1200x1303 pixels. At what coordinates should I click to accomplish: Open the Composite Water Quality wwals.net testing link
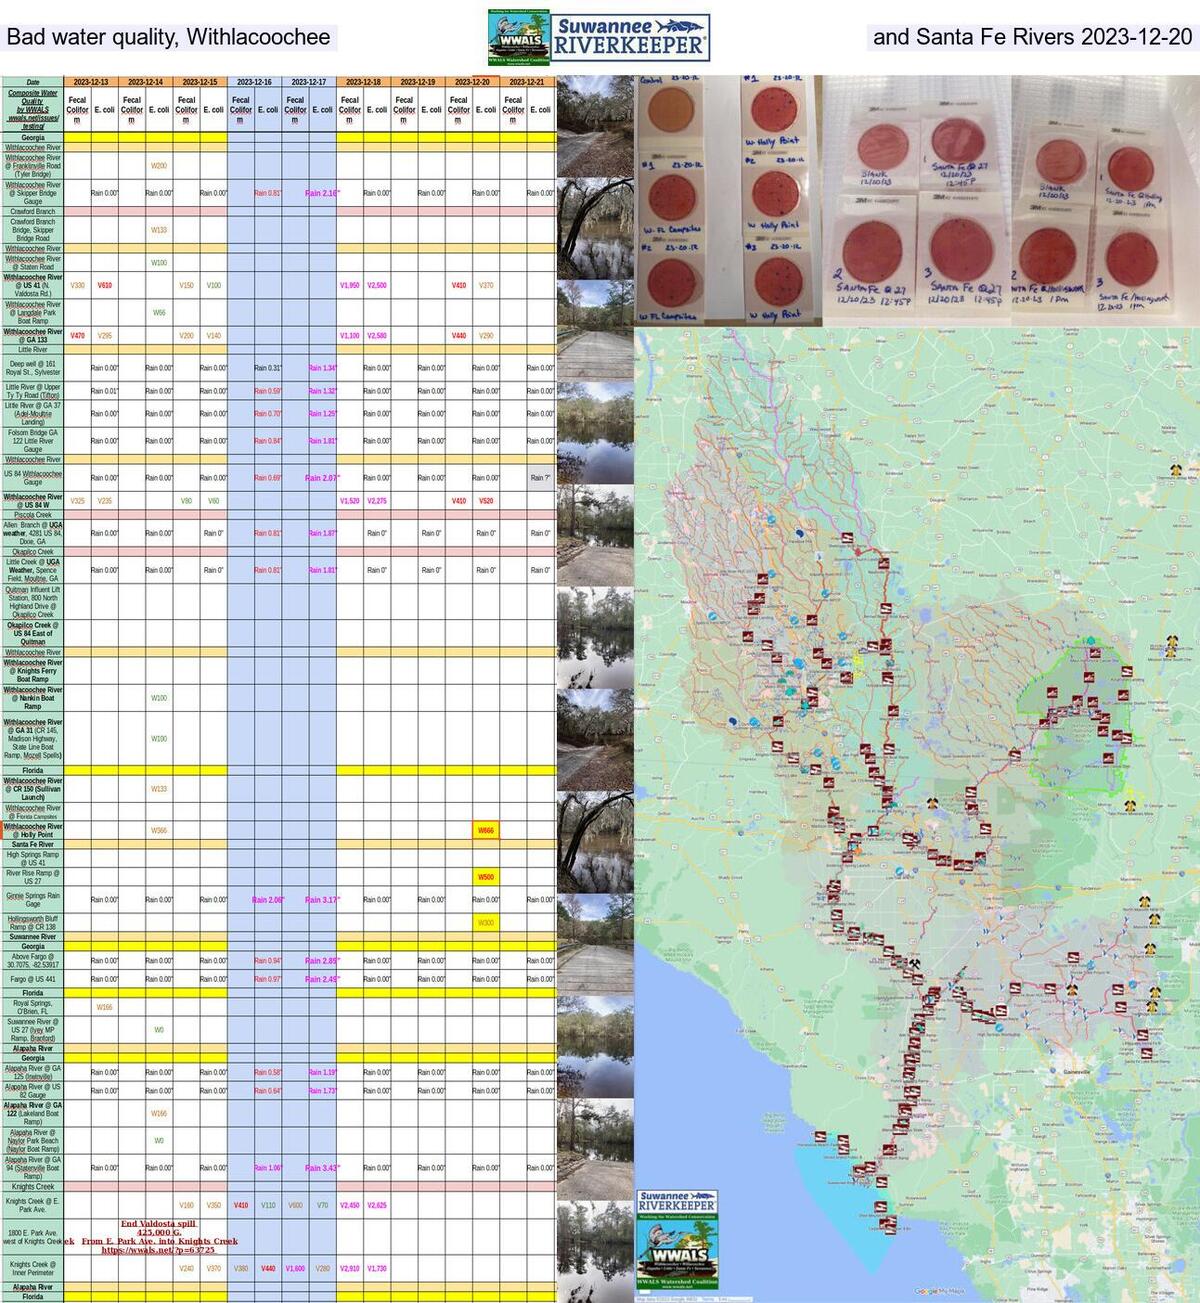click(x=33, y=110)
